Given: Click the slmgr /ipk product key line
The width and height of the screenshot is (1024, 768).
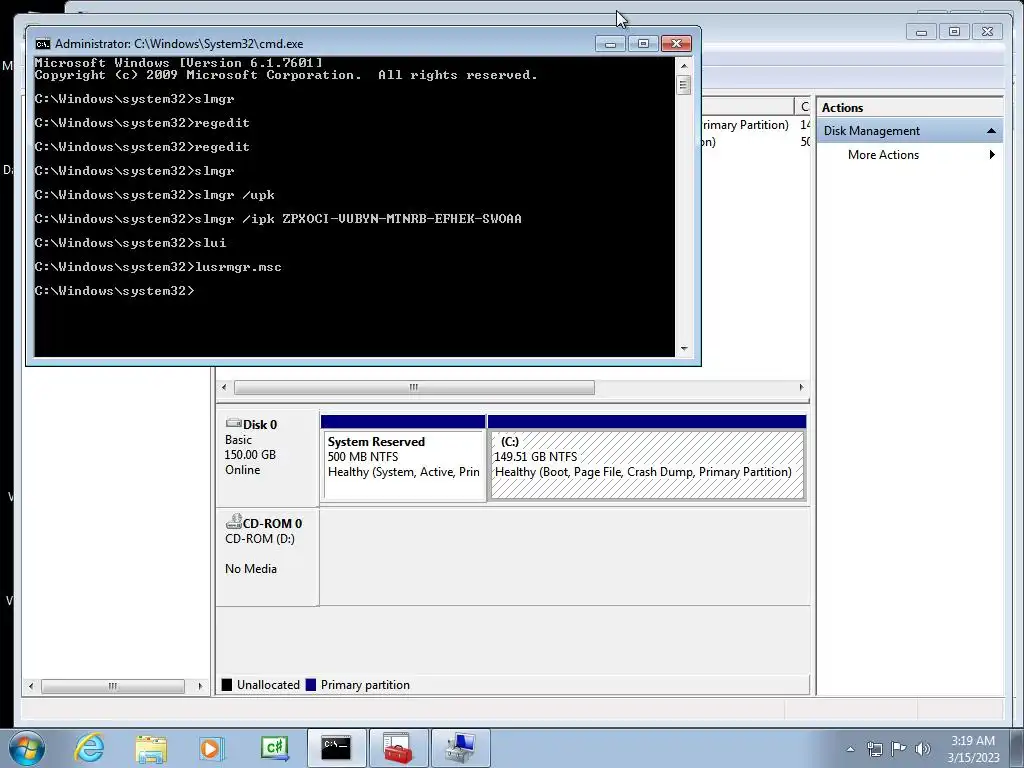Looking at the screenshot, I should [278, 219].
